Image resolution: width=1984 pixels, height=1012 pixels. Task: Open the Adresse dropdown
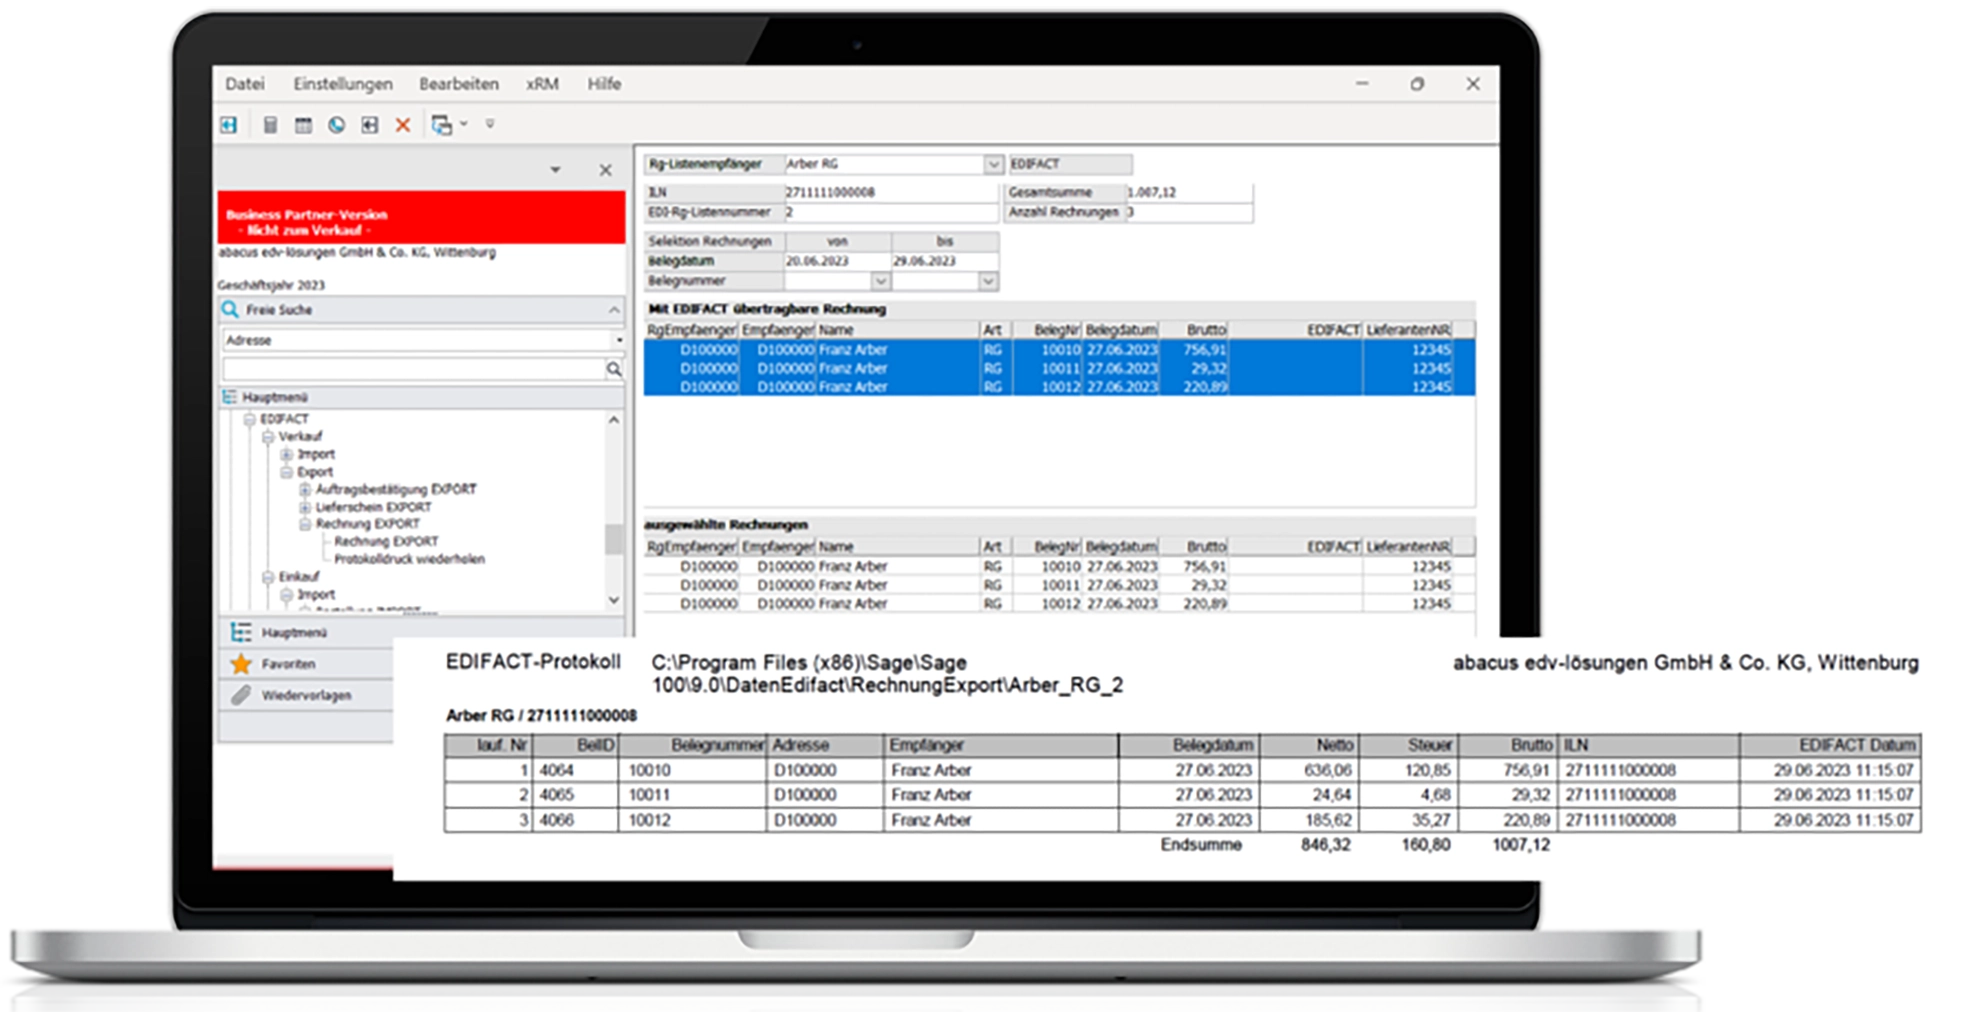click(x=620, y=340)
